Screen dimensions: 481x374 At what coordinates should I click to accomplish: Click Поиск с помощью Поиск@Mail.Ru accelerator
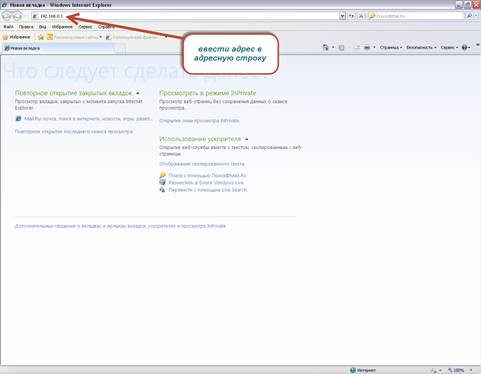click(x=207, y=175)
